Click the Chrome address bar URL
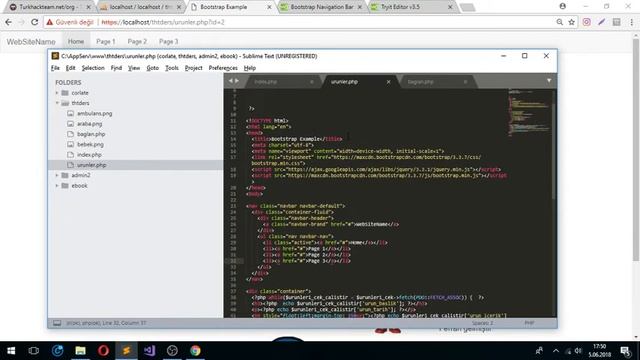The image size is (640, 360). (x=163, y=22)
